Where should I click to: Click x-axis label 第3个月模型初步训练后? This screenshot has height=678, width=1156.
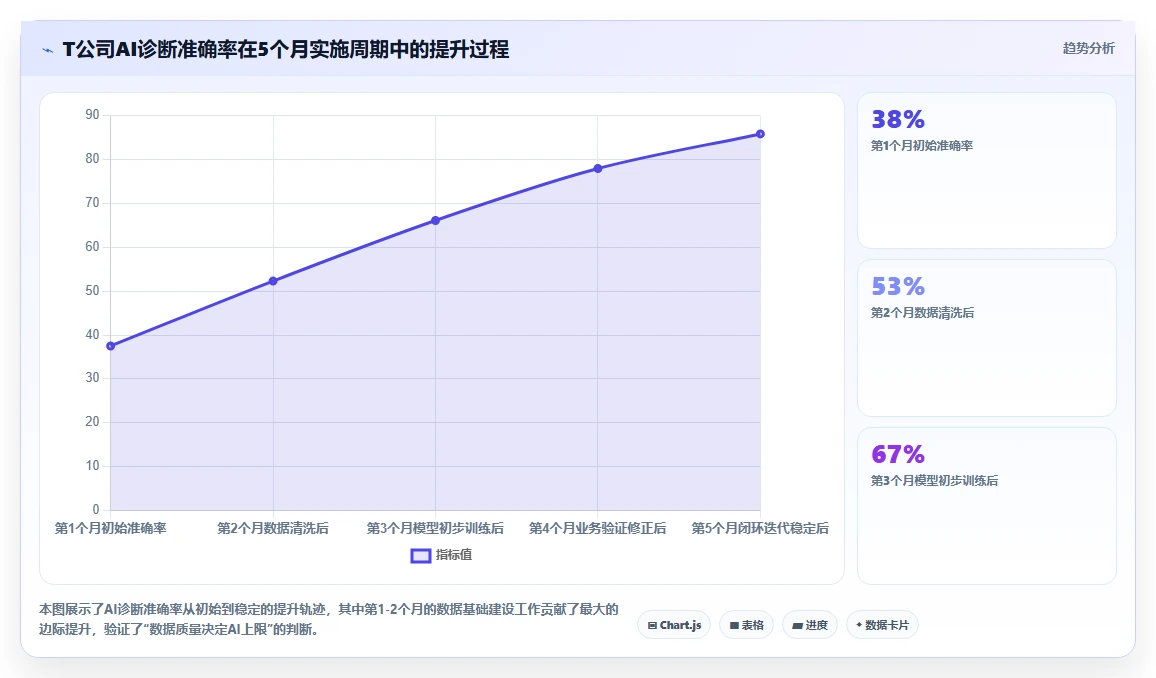(436, 528)
